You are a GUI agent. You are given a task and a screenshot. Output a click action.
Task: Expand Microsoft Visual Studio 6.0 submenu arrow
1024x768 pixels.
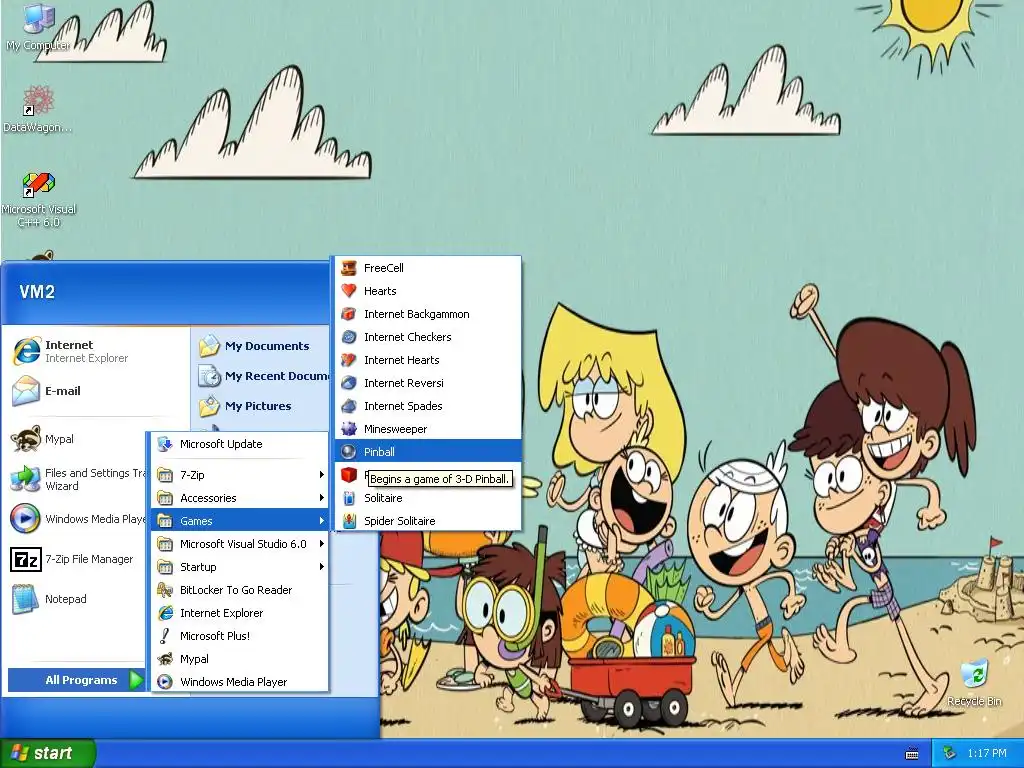pos(321,544)
